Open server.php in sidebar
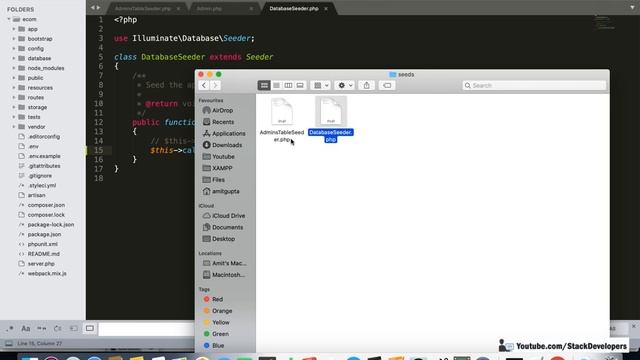 pyautogui.click(x=41, y=264)
